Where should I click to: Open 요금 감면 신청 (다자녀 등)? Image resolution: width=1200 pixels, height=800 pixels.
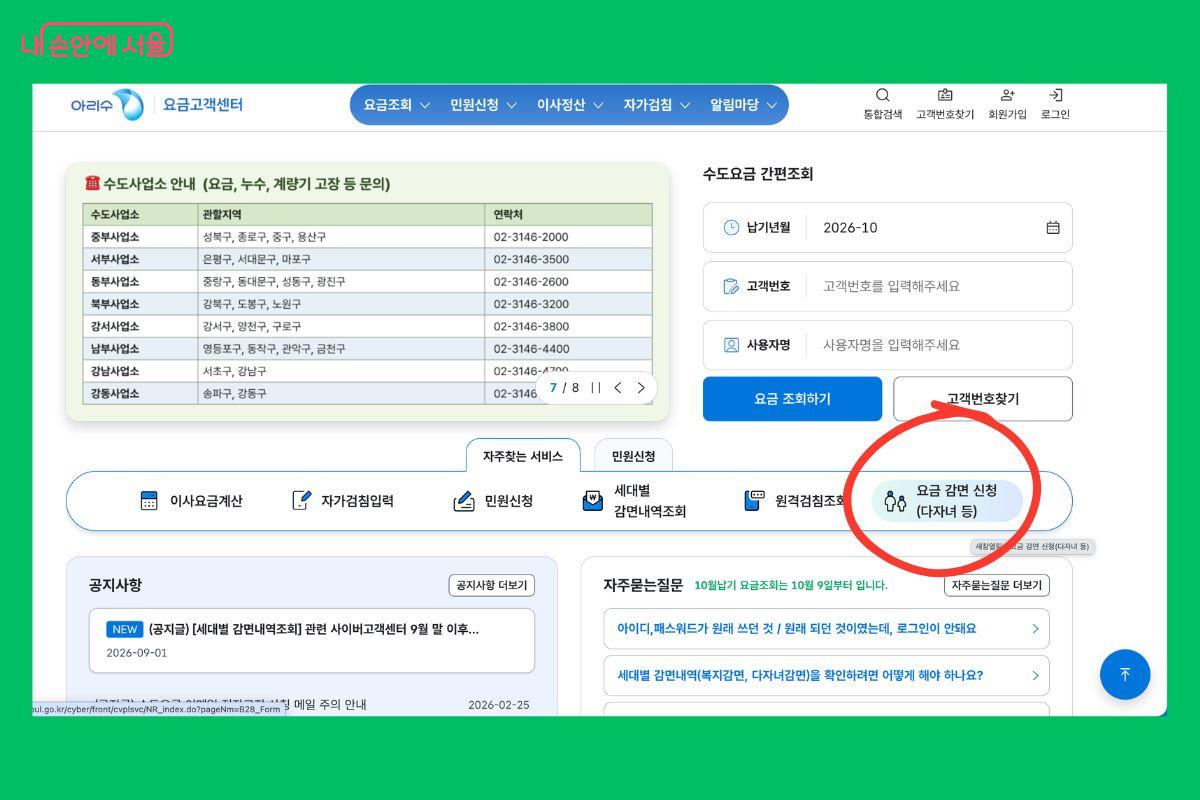tap(947, 501)
